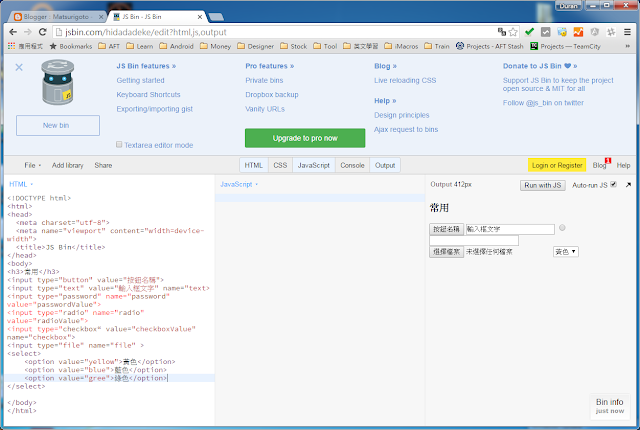Toggle Textarea editor mode checkbox
640x430 pixels.
click(119, 144)
